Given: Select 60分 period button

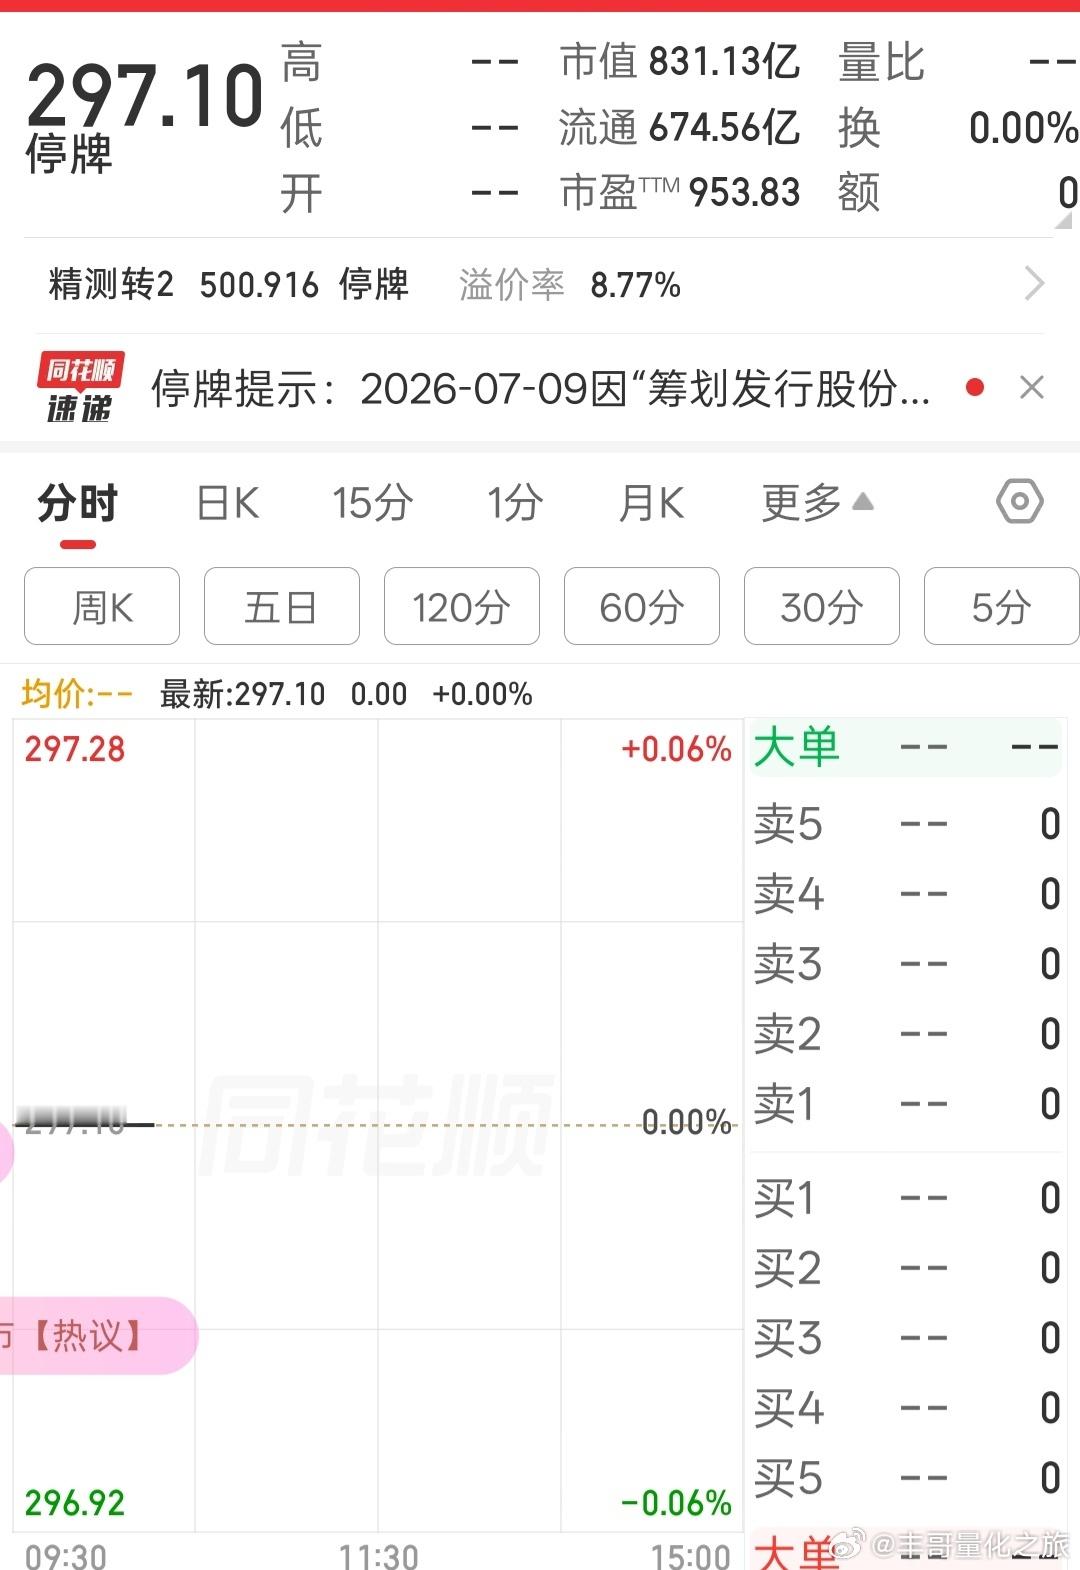Looking at the screenshot, I should (642, 606).
